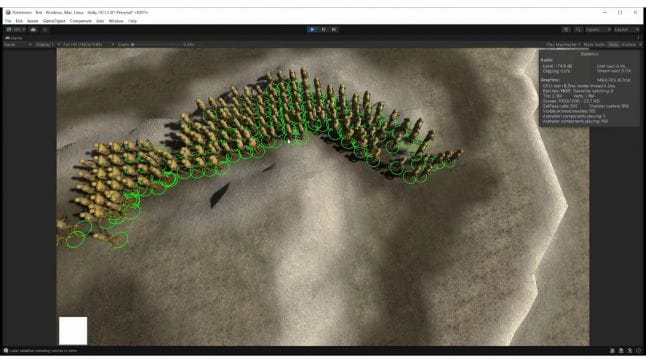This screenshot has width=646, height=363.
Task: Click the Statistics panel title
Action: (589, 54)
